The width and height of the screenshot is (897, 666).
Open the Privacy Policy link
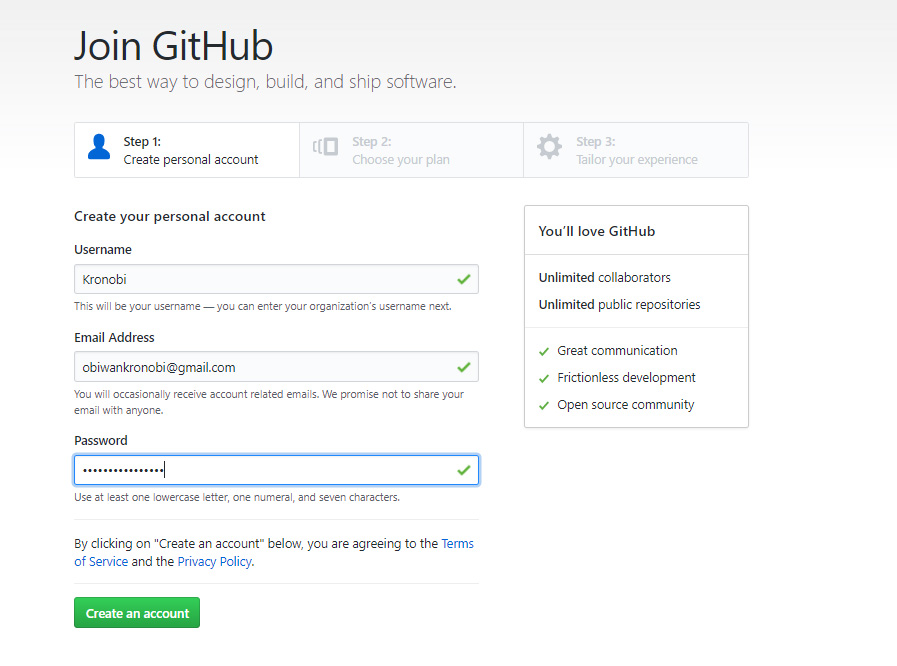214,562
